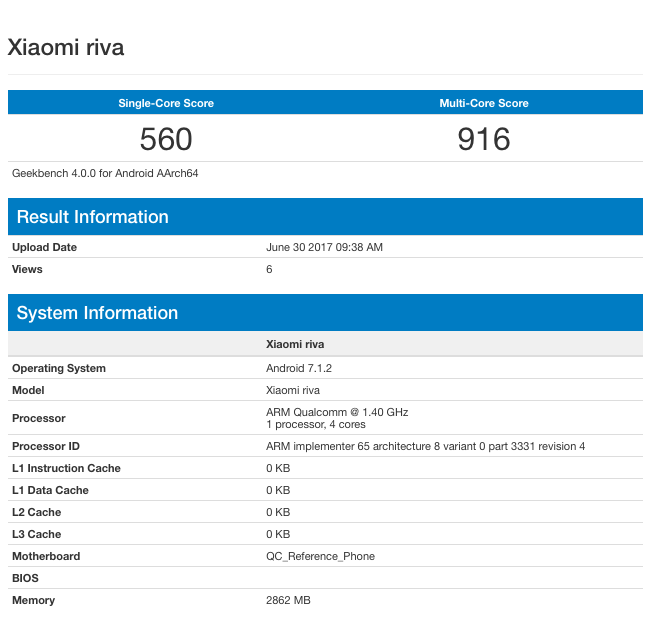Click the Multi-Core Score header
Viewport: 655px width, 624px height.
[484, 103]
